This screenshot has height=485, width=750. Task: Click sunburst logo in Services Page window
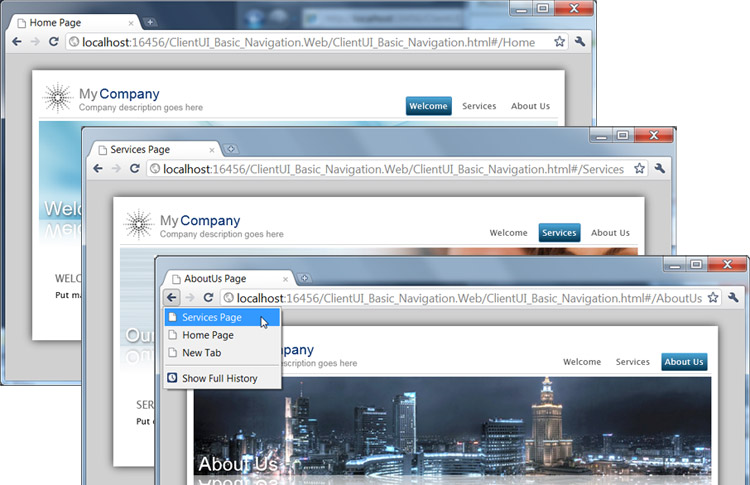[x=139, y=224]
